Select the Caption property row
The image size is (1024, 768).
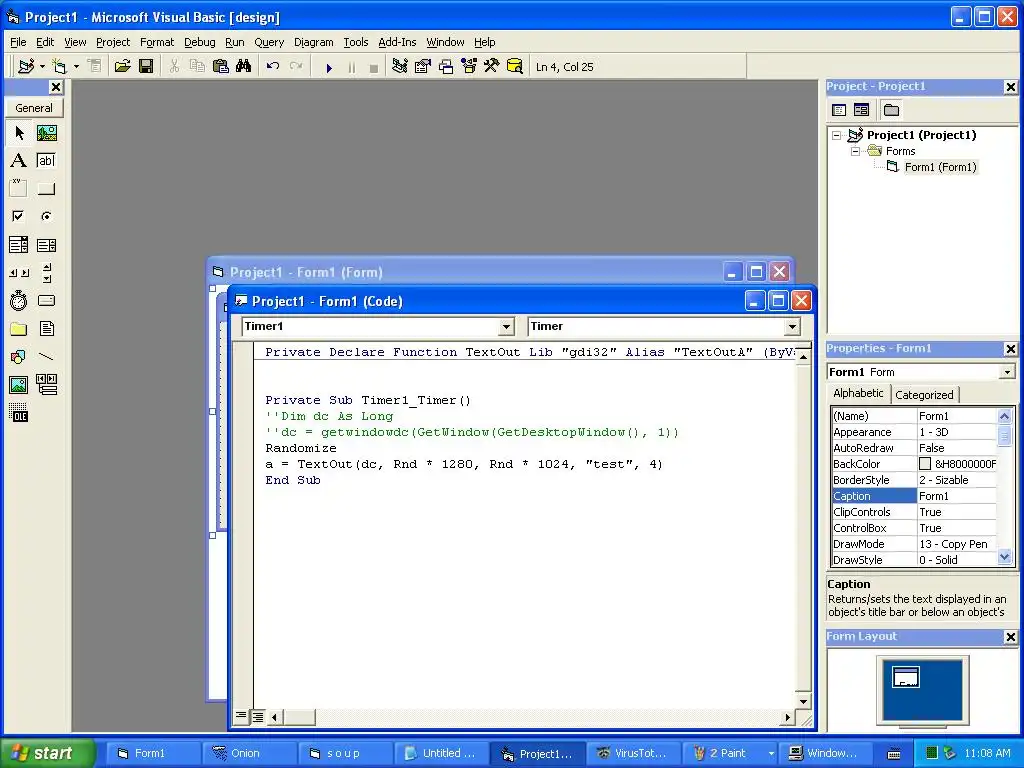914,496
